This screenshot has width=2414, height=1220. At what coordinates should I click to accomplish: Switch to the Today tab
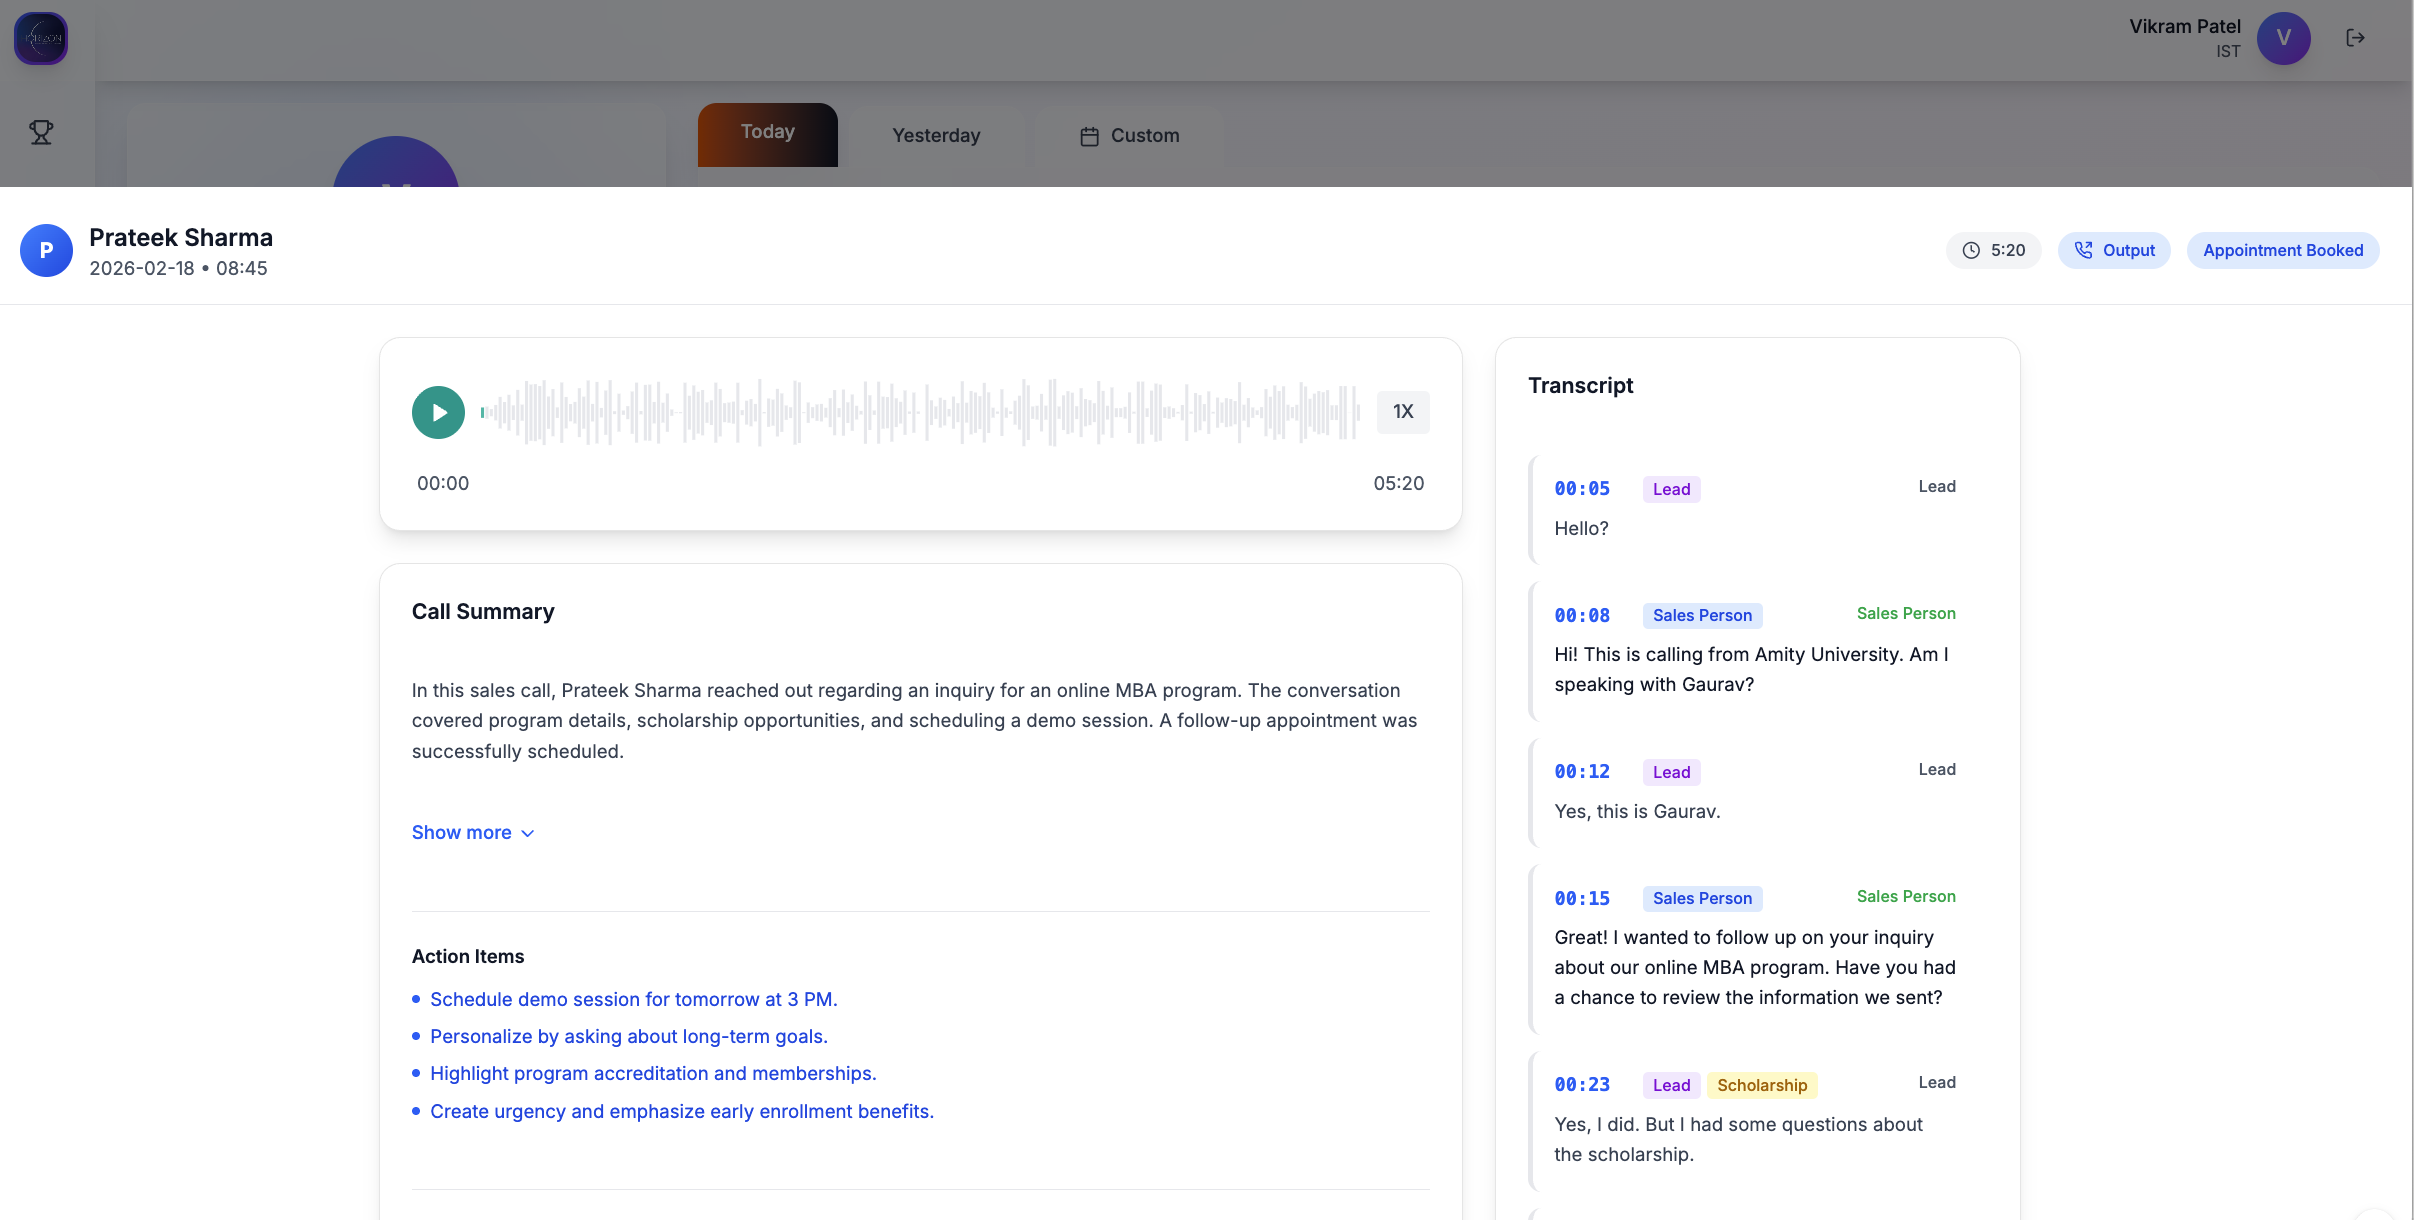pyautogui.click(x=767, y=134)
